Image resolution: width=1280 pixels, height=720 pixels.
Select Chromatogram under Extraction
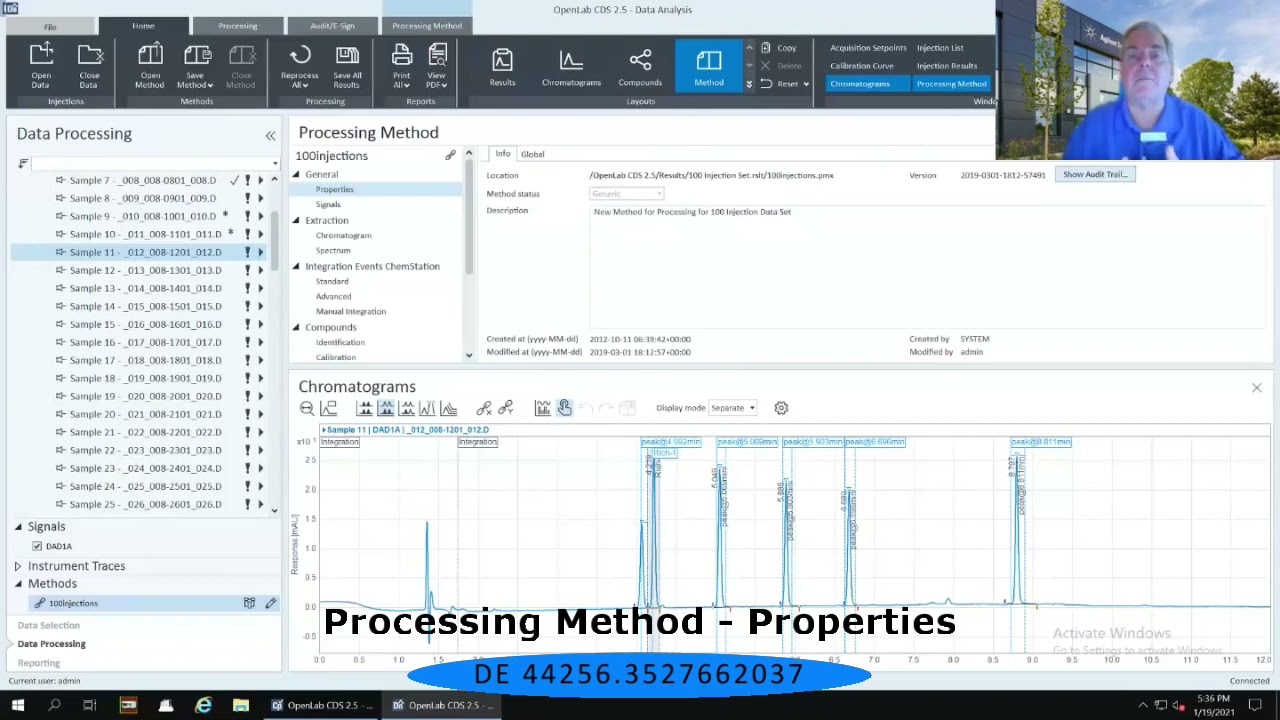click(343, 235)
